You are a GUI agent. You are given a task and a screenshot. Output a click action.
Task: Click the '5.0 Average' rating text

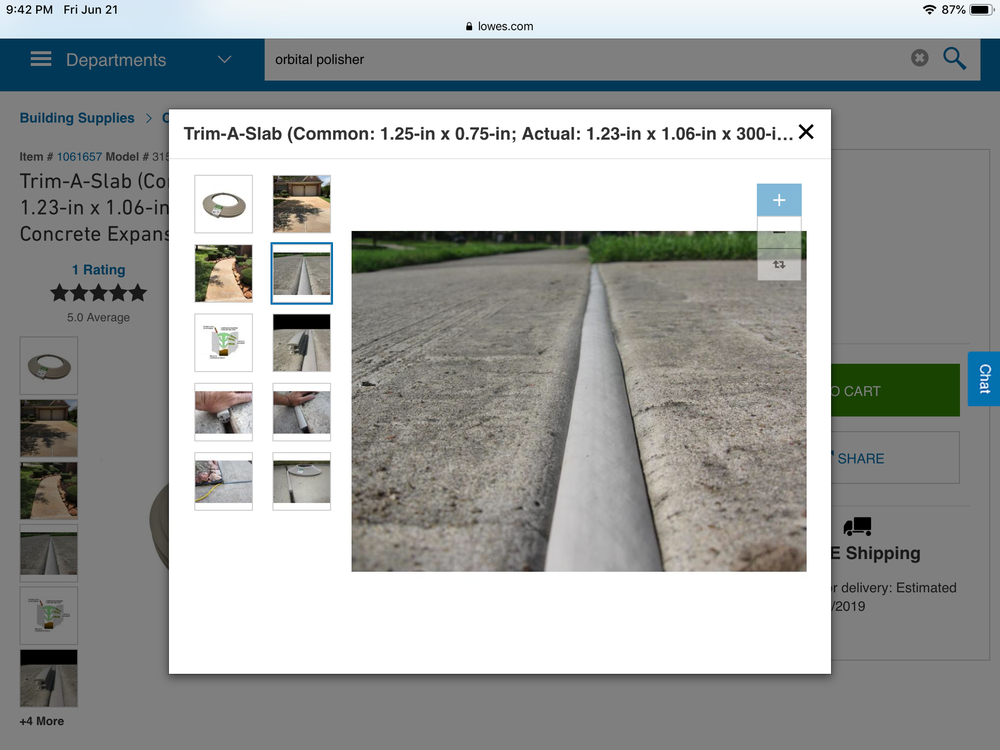point(98,318)
